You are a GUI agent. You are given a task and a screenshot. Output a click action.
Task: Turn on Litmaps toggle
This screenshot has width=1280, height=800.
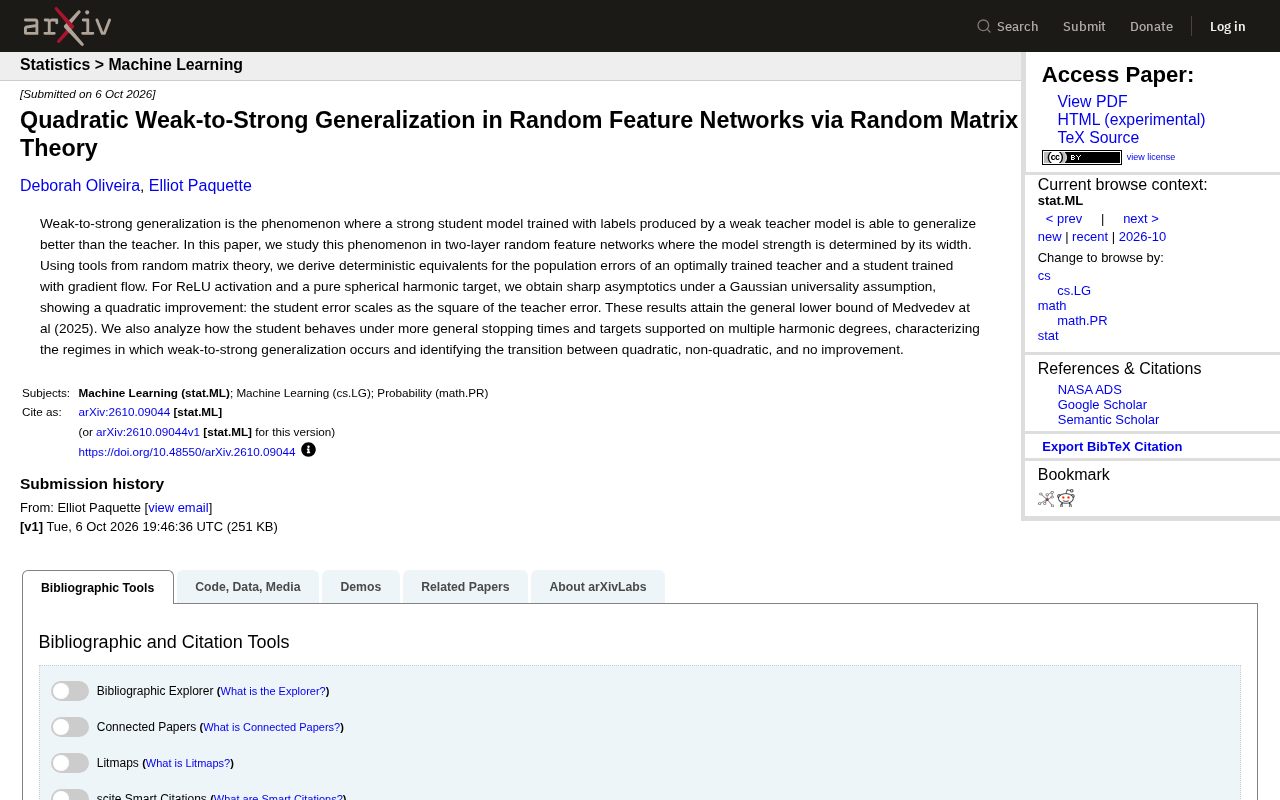(x=70, y=763)
